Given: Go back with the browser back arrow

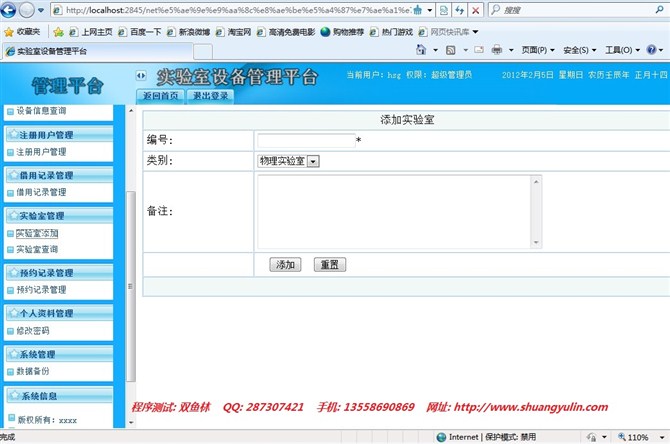Looking at the screenshot, I should (x=8, y=10).
